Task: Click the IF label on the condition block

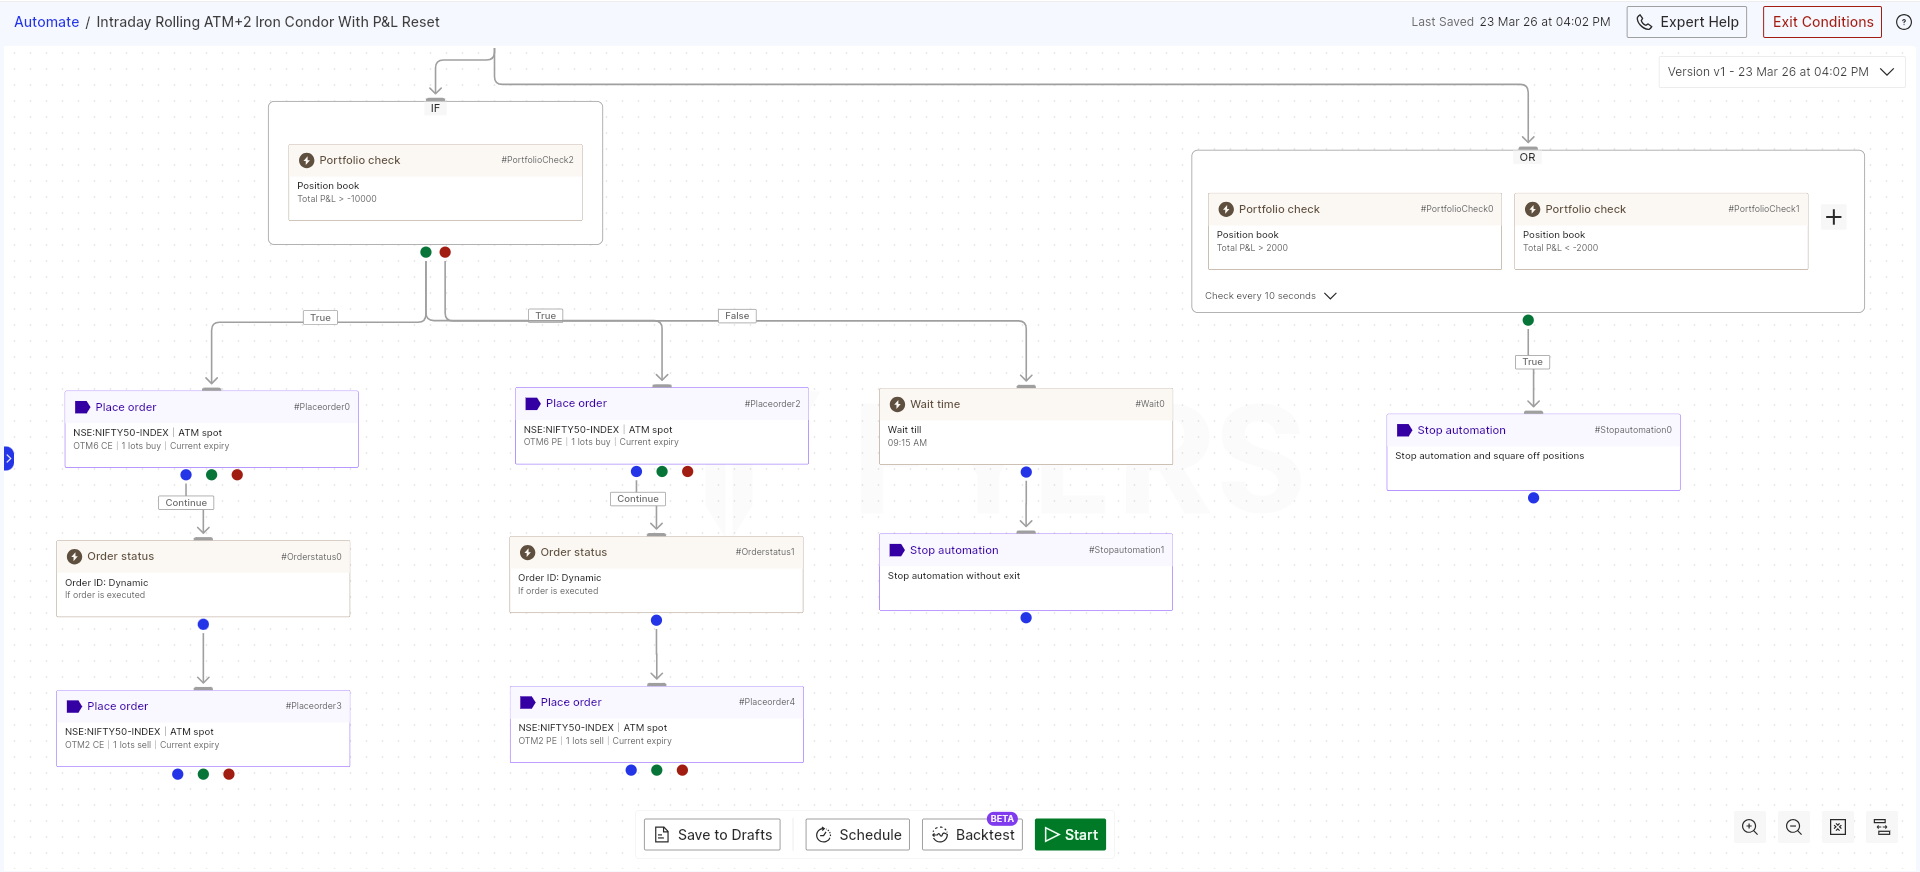Action: pyautogui.click(x=435, y=108)
